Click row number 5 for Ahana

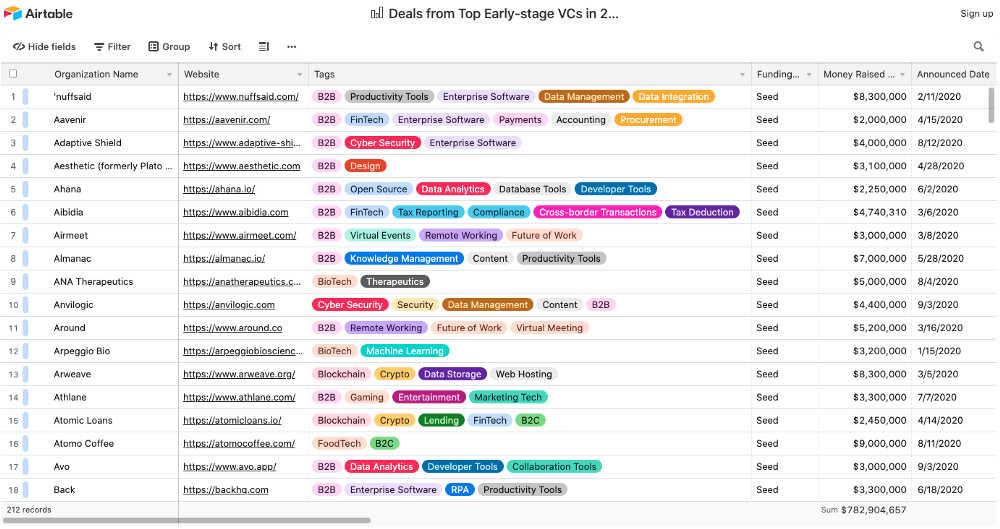coord(13,189)
